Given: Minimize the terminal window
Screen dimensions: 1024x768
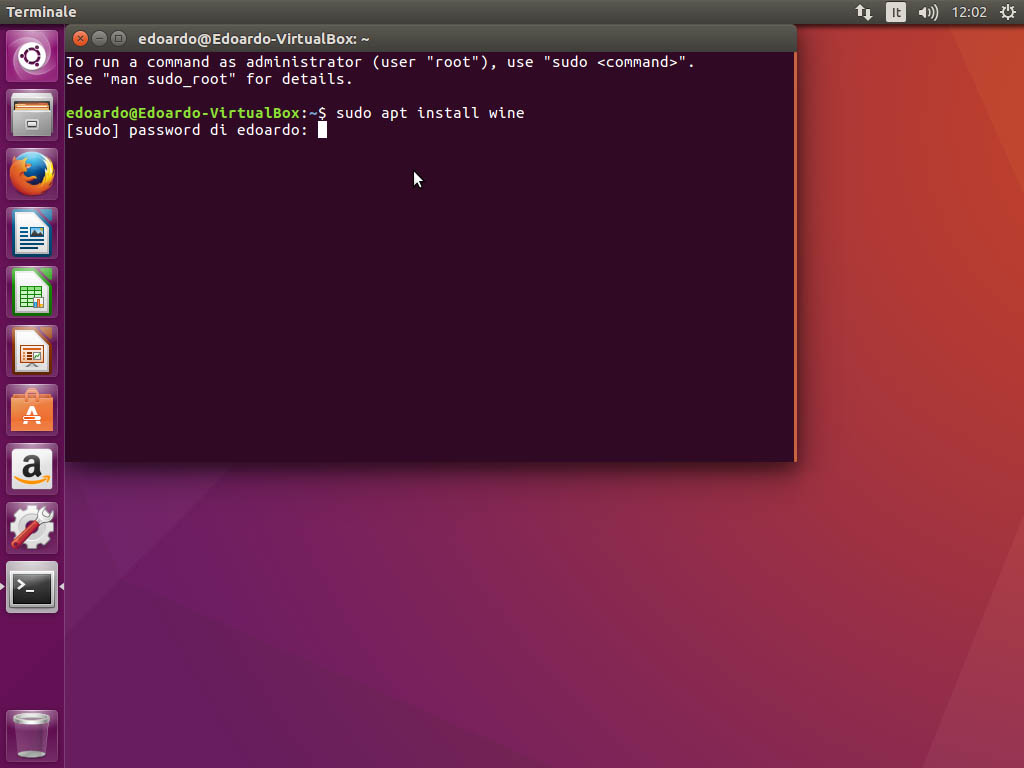Looking at the screenshot, I should [100, 39].
